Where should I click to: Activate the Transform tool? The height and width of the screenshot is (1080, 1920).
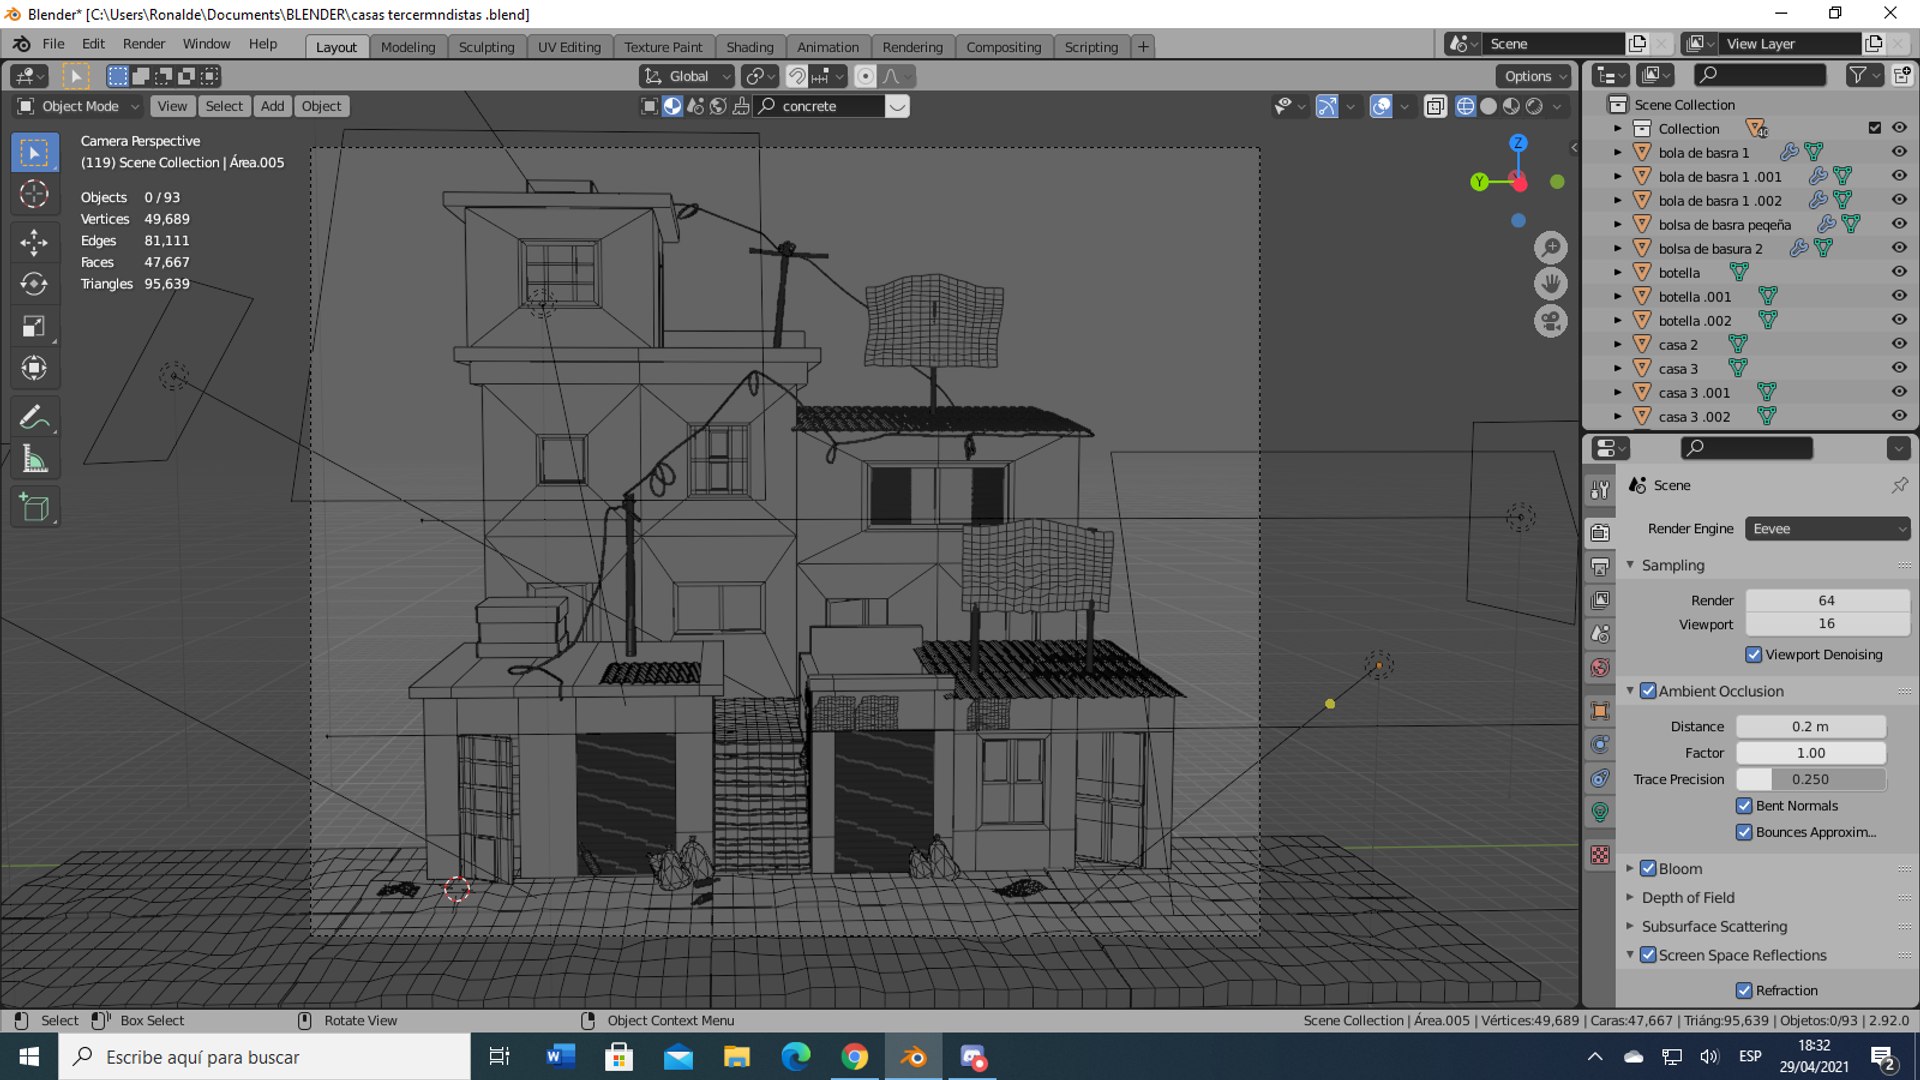click(x=34, y=368)
